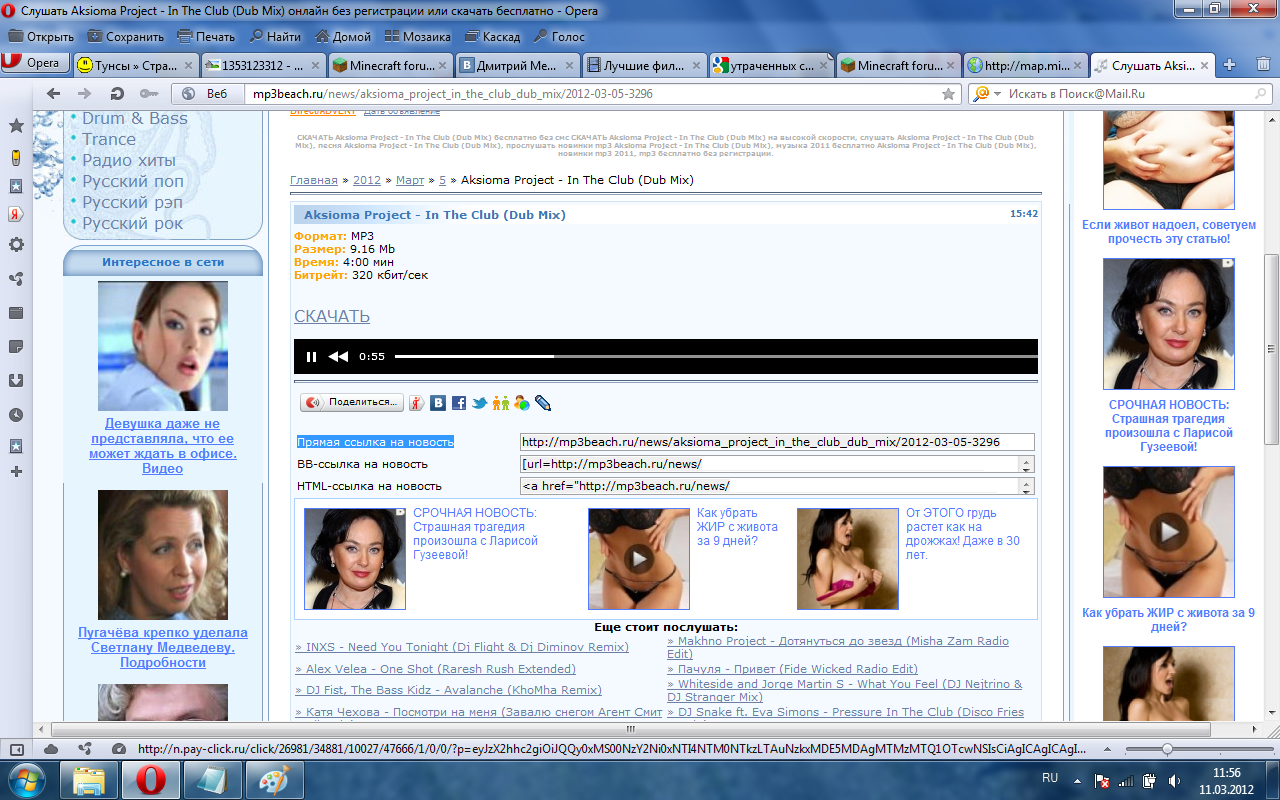This screenshot has height=800, width=1280.
Task: Open the Downloads panel in sidebar
Action: click(16, 381)
